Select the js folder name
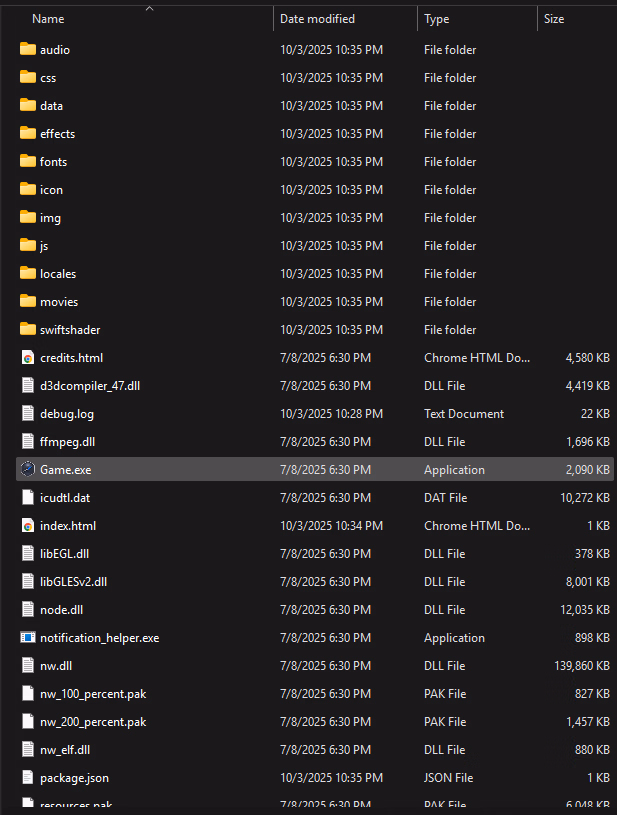 pyautogui.click(x=44, y=246)
